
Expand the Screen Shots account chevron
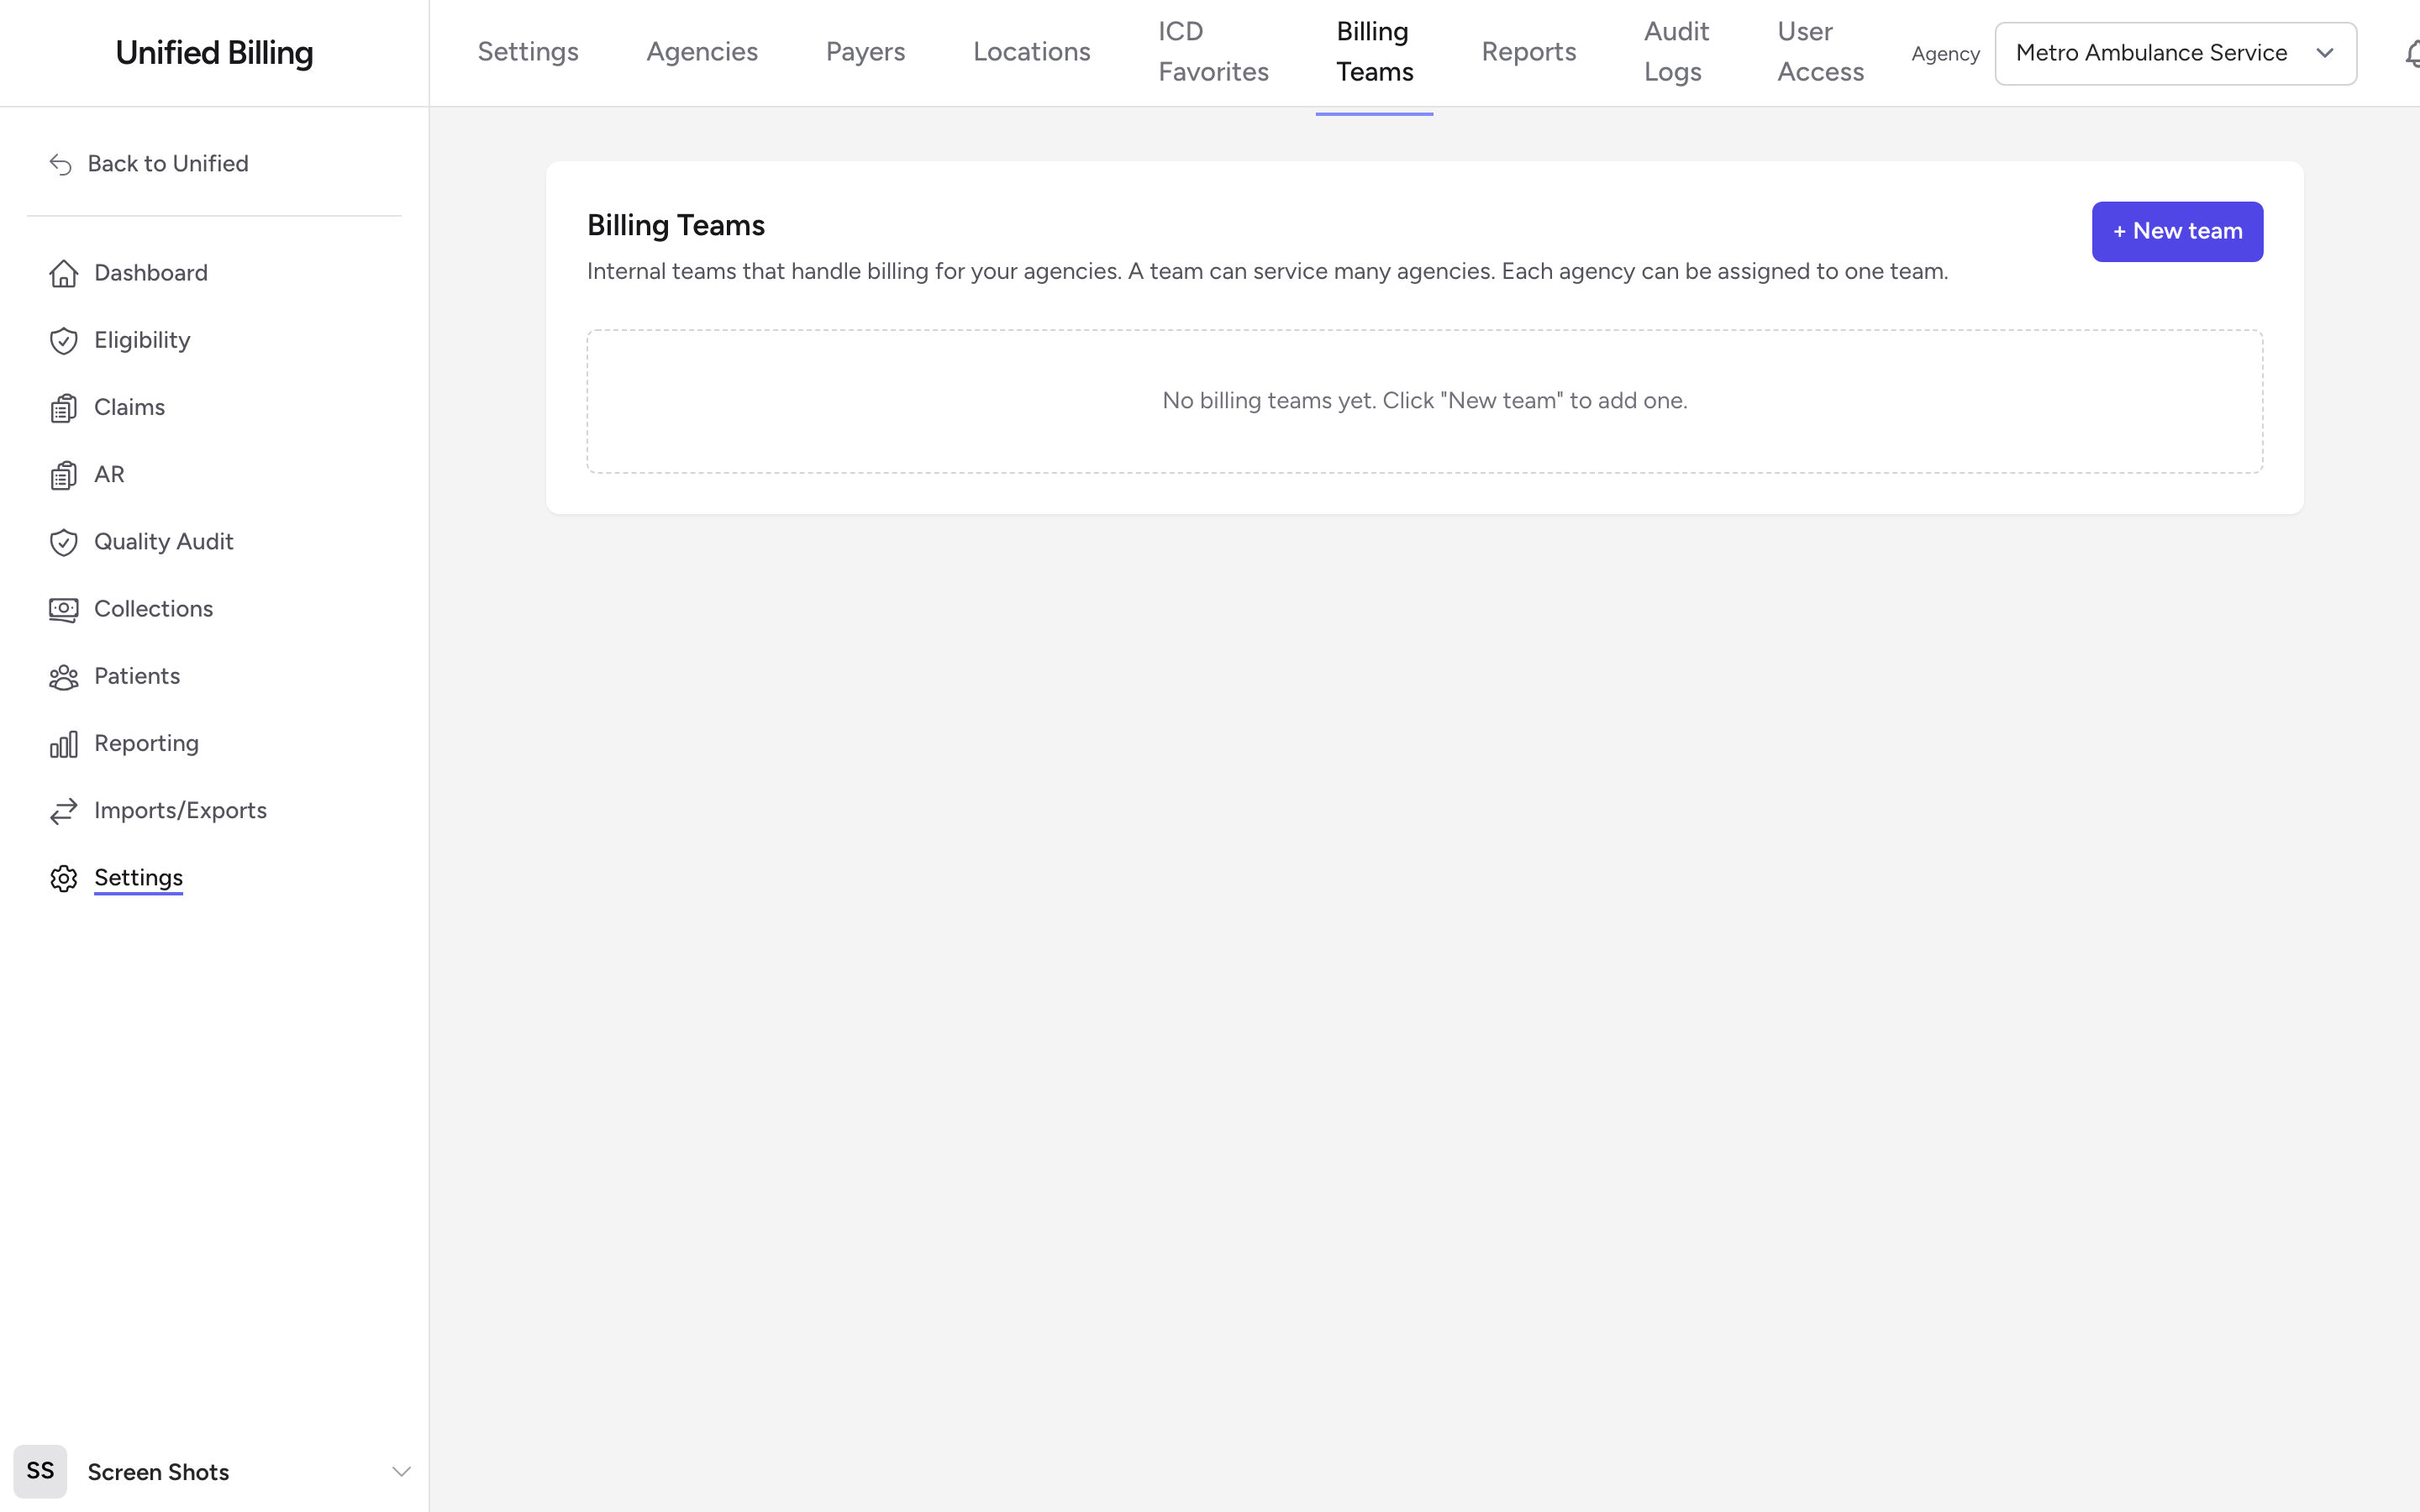(x=401, y=1471)
